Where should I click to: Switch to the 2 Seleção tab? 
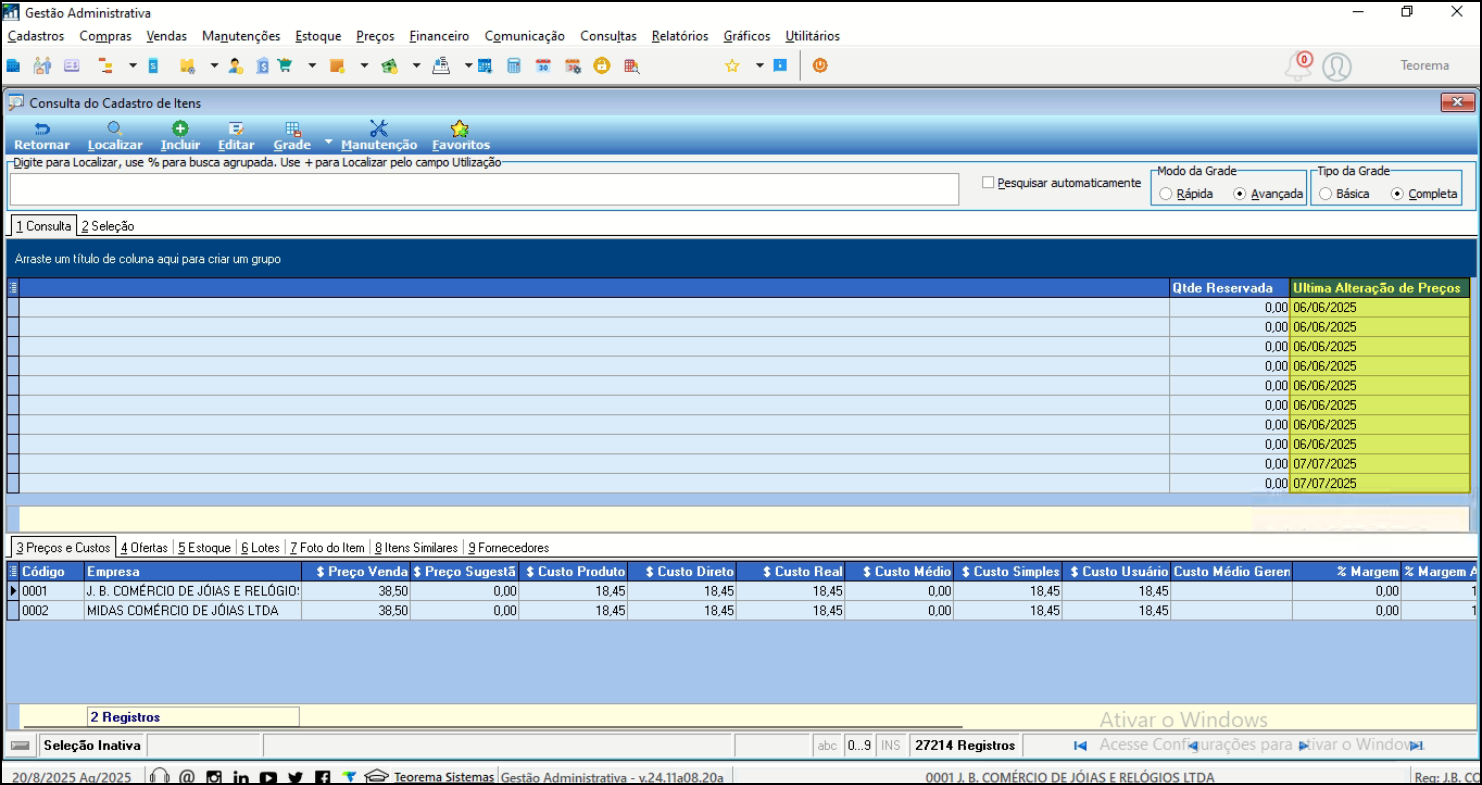point(108,226)
